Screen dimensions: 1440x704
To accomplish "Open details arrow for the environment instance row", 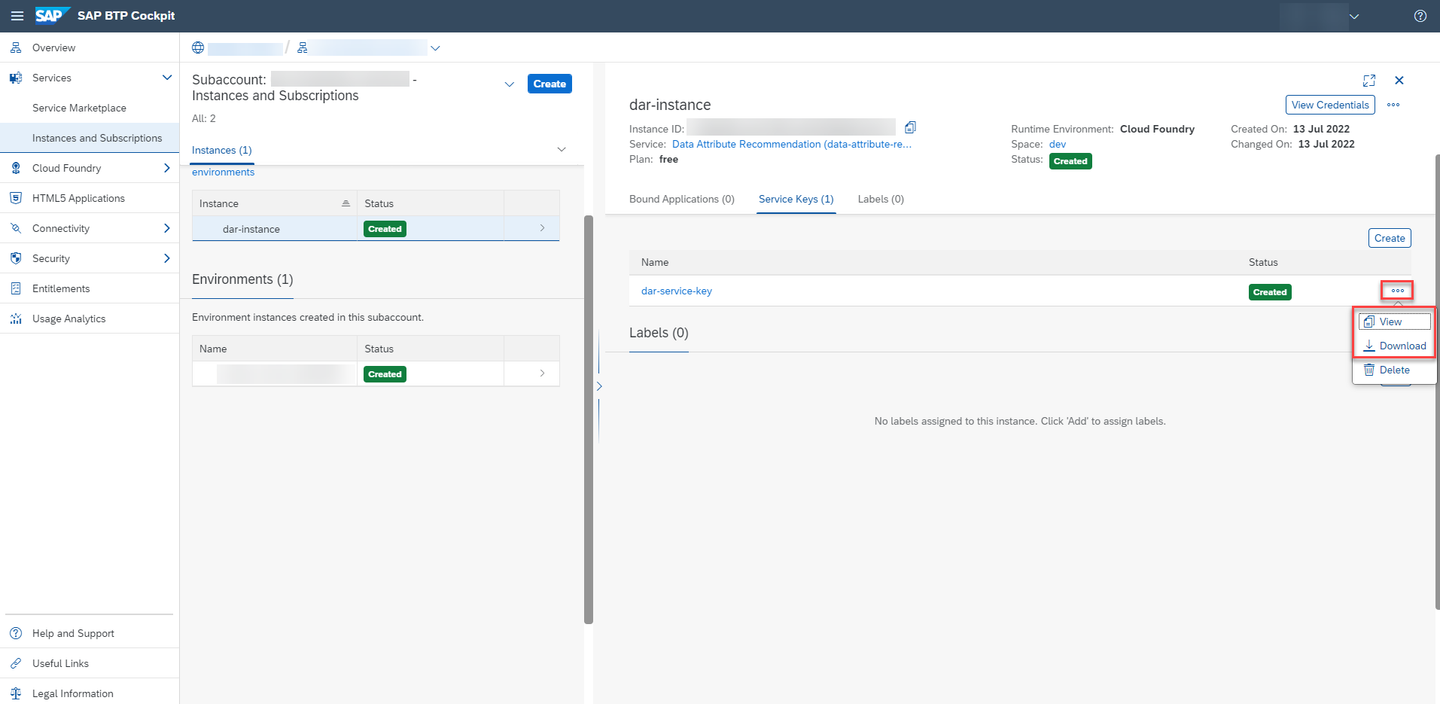I will point(542,373).
